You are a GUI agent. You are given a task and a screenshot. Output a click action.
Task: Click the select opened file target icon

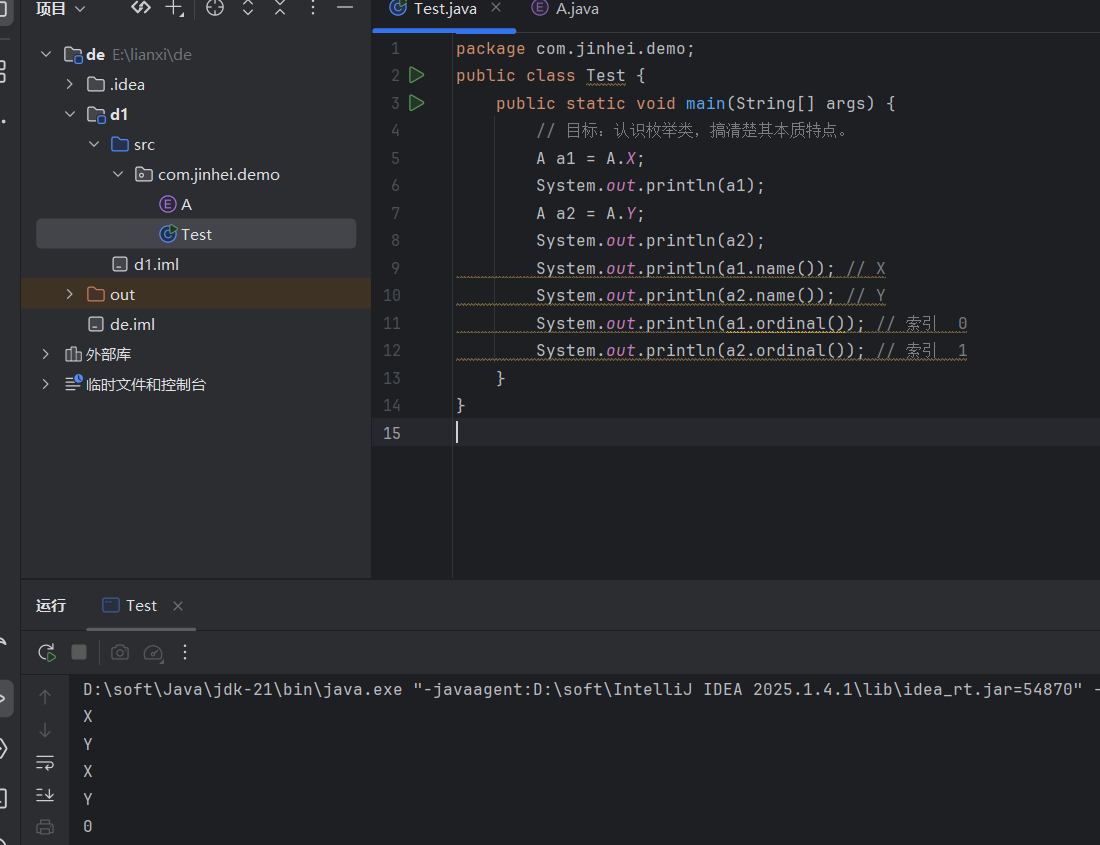[x=215, y=8]
